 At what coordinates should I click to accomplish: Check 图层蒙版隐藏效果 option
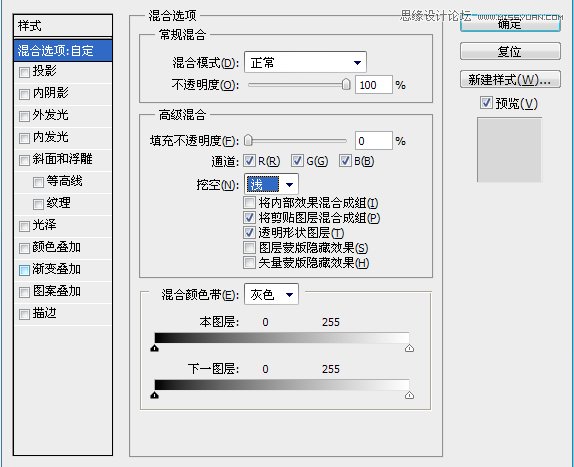tap(249, 247)
